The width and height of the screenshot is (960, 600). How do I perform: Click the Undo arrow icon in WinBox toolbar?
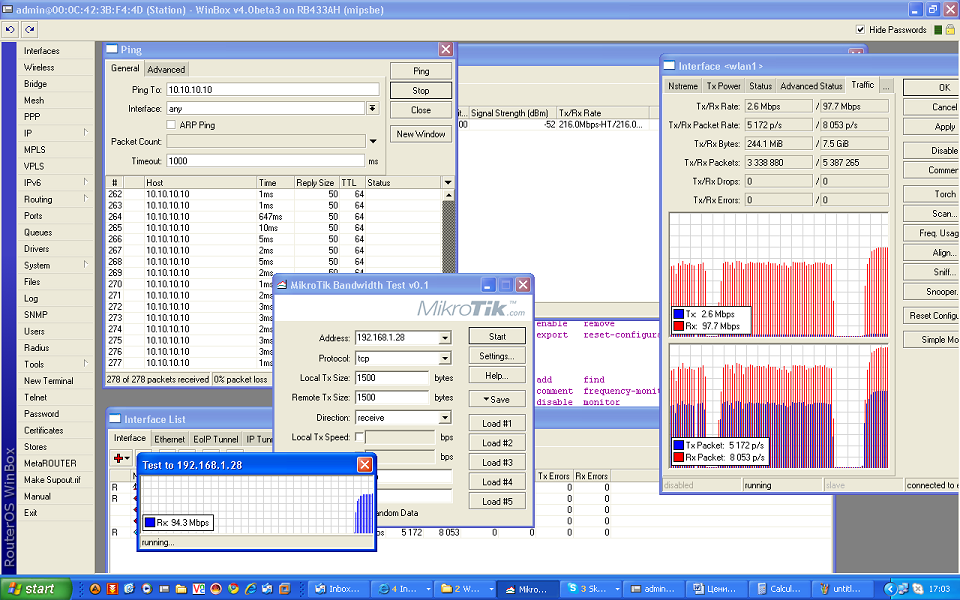(x=9, y=29)
